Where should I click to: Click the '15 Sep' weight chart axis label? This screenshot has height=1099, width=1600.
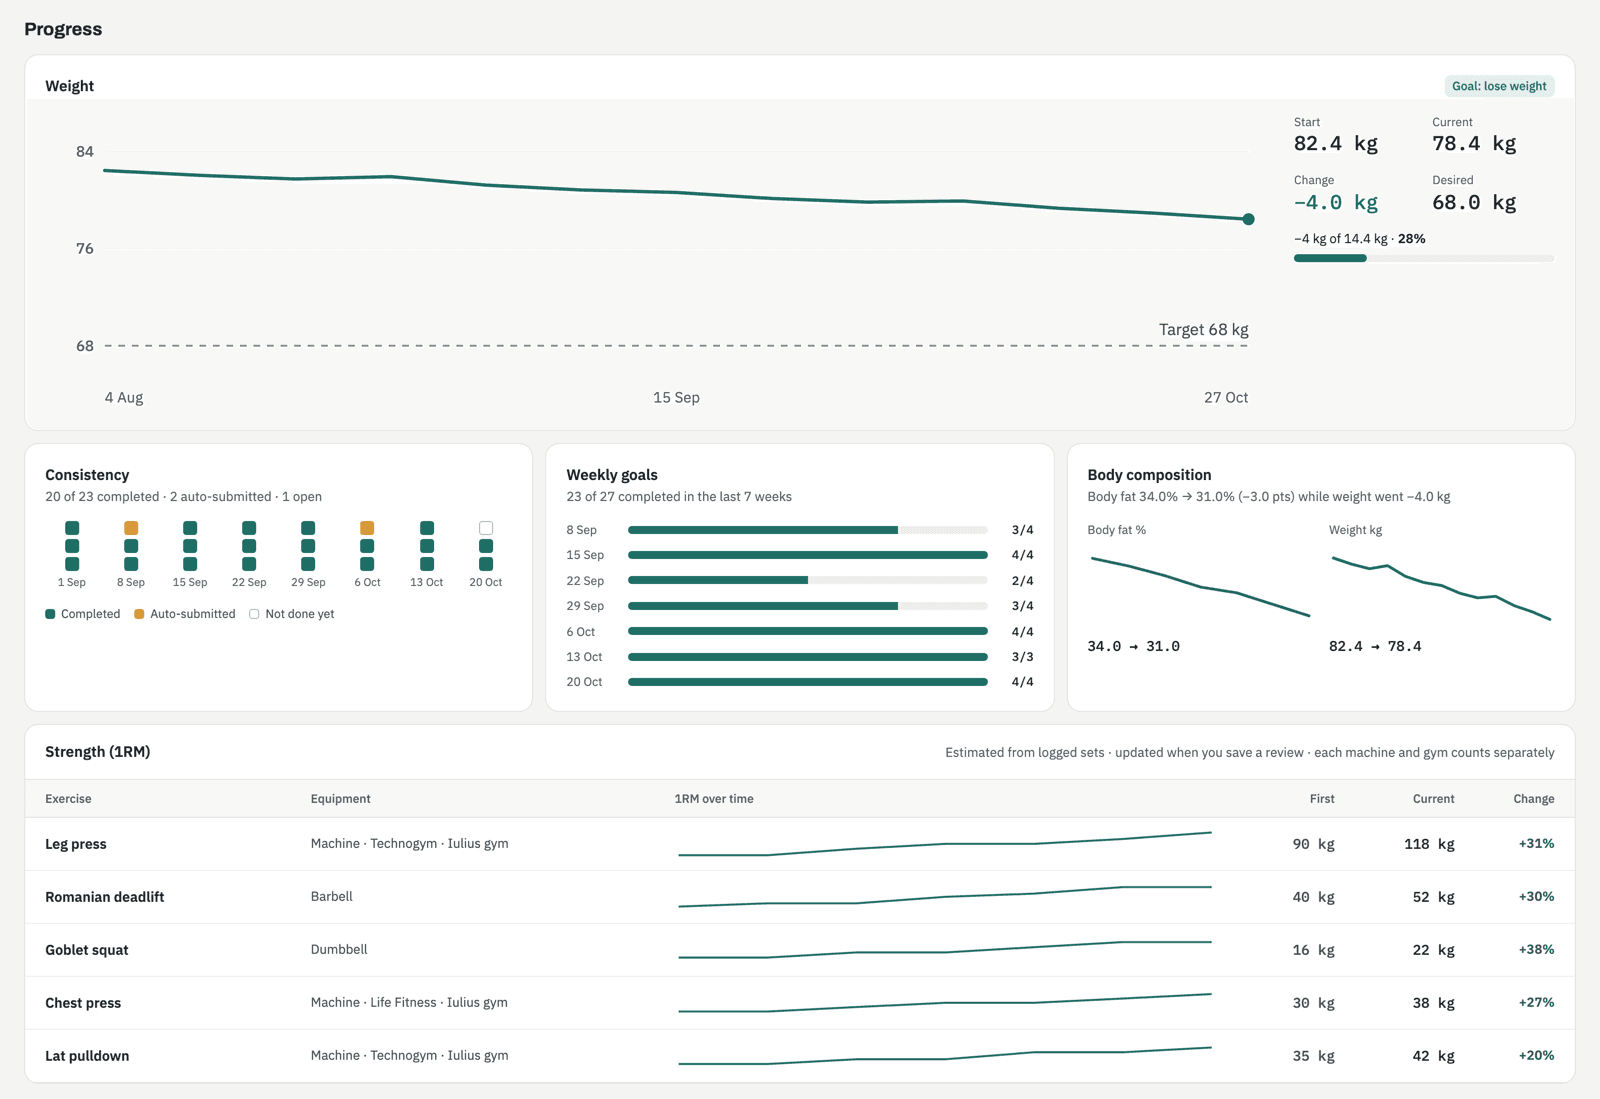click(x=676, y=398)
